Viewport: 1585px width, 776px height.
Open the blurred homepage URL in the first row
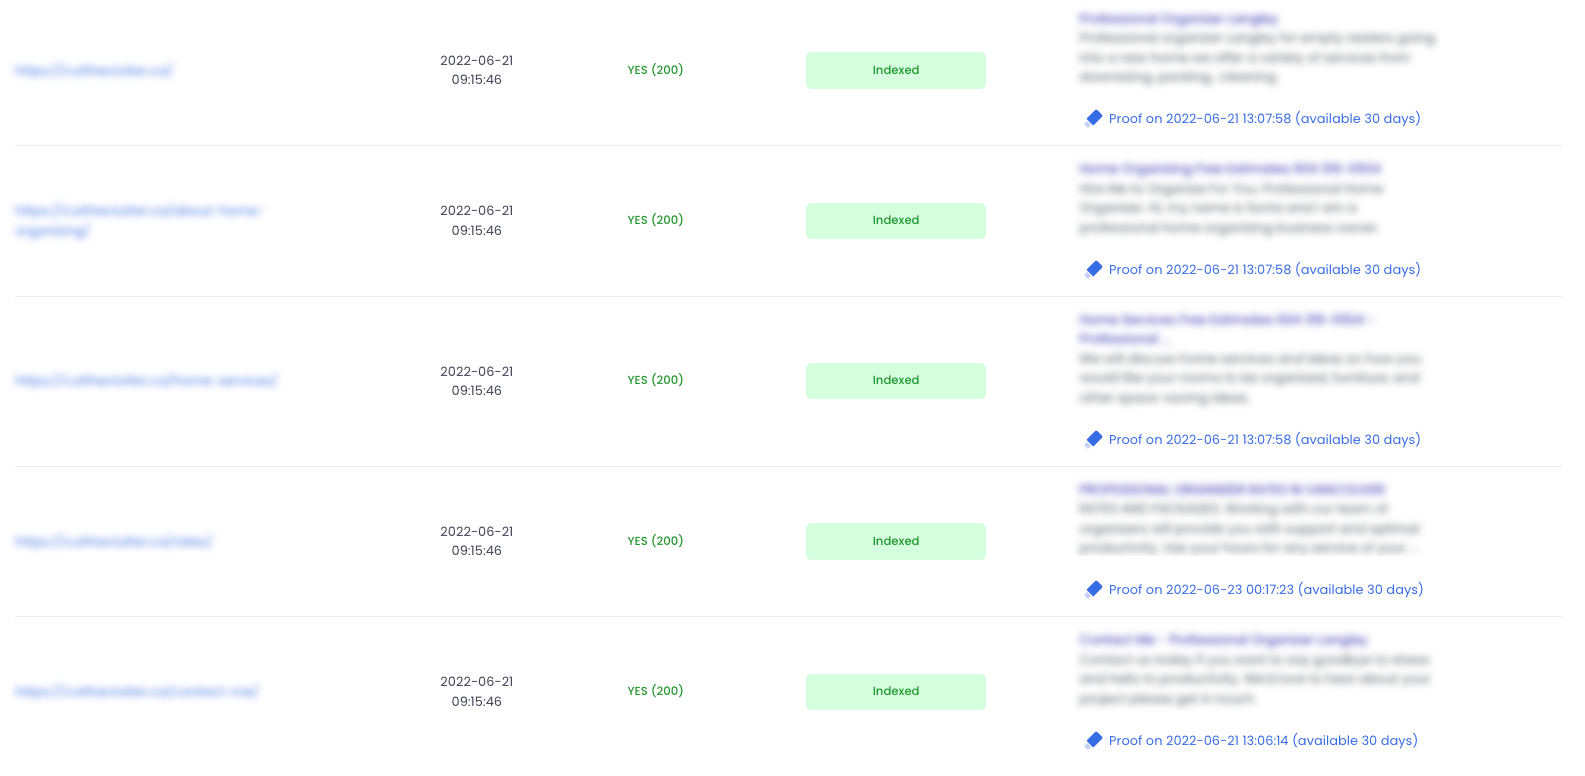(94, 71)
